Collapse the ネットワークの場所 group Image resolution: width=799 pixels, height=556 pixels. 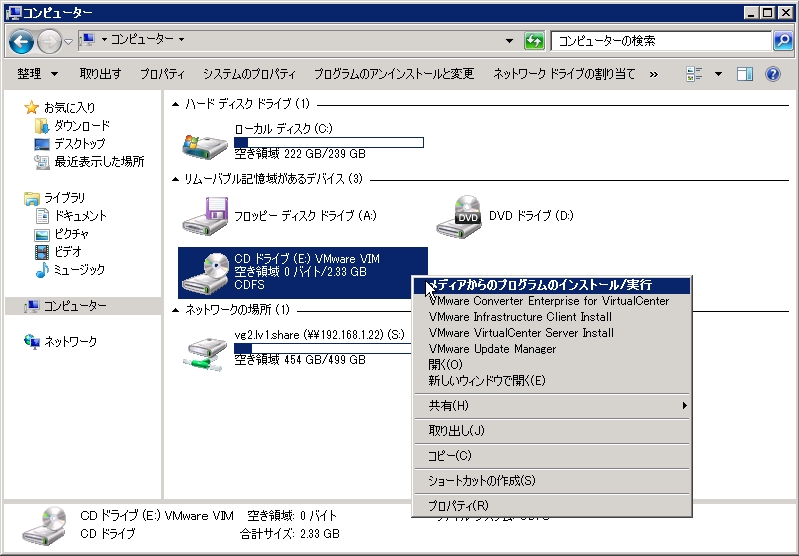tap(176, 310)
